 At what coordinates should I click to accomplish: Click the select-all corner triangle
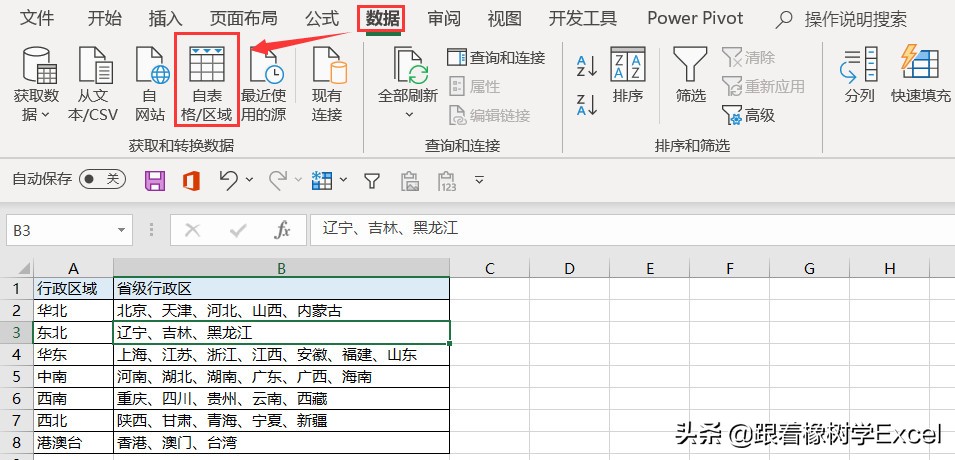(x=23, y=269)
